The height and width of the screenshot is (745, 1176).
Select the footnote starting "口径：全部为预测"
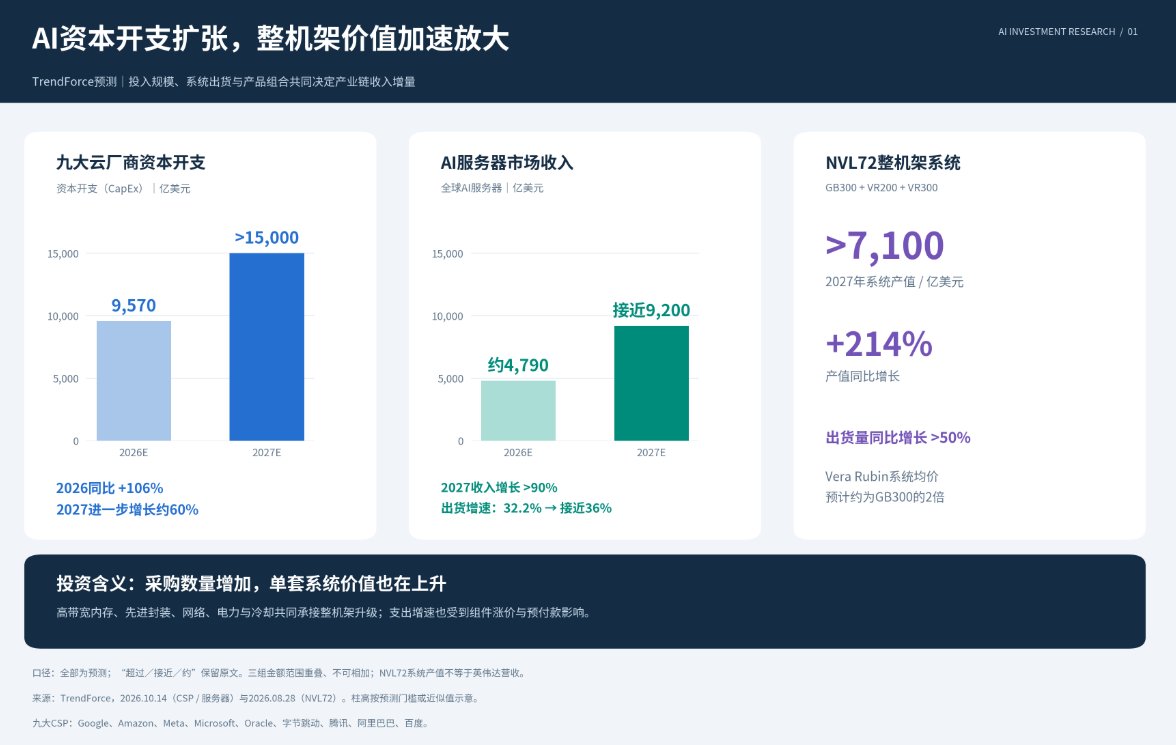(x=278, y=673)
